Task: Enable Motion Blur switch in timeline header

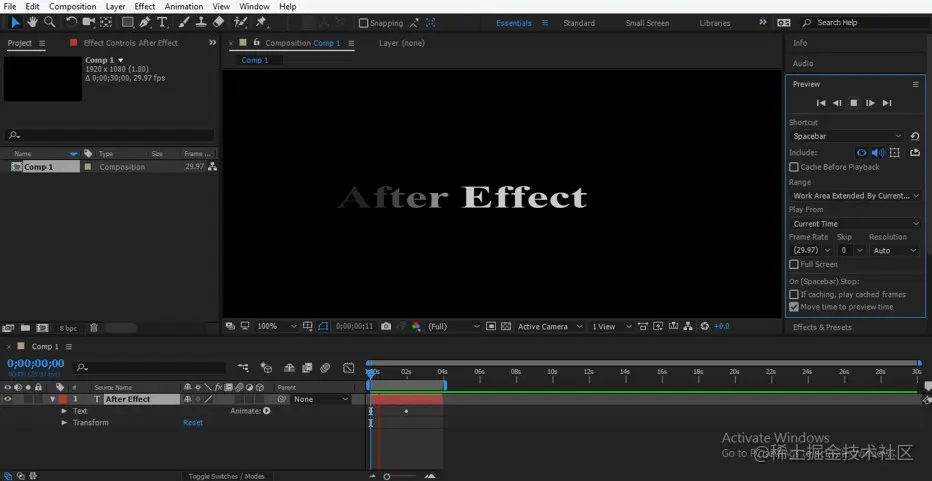Action: tap(325, 368)
